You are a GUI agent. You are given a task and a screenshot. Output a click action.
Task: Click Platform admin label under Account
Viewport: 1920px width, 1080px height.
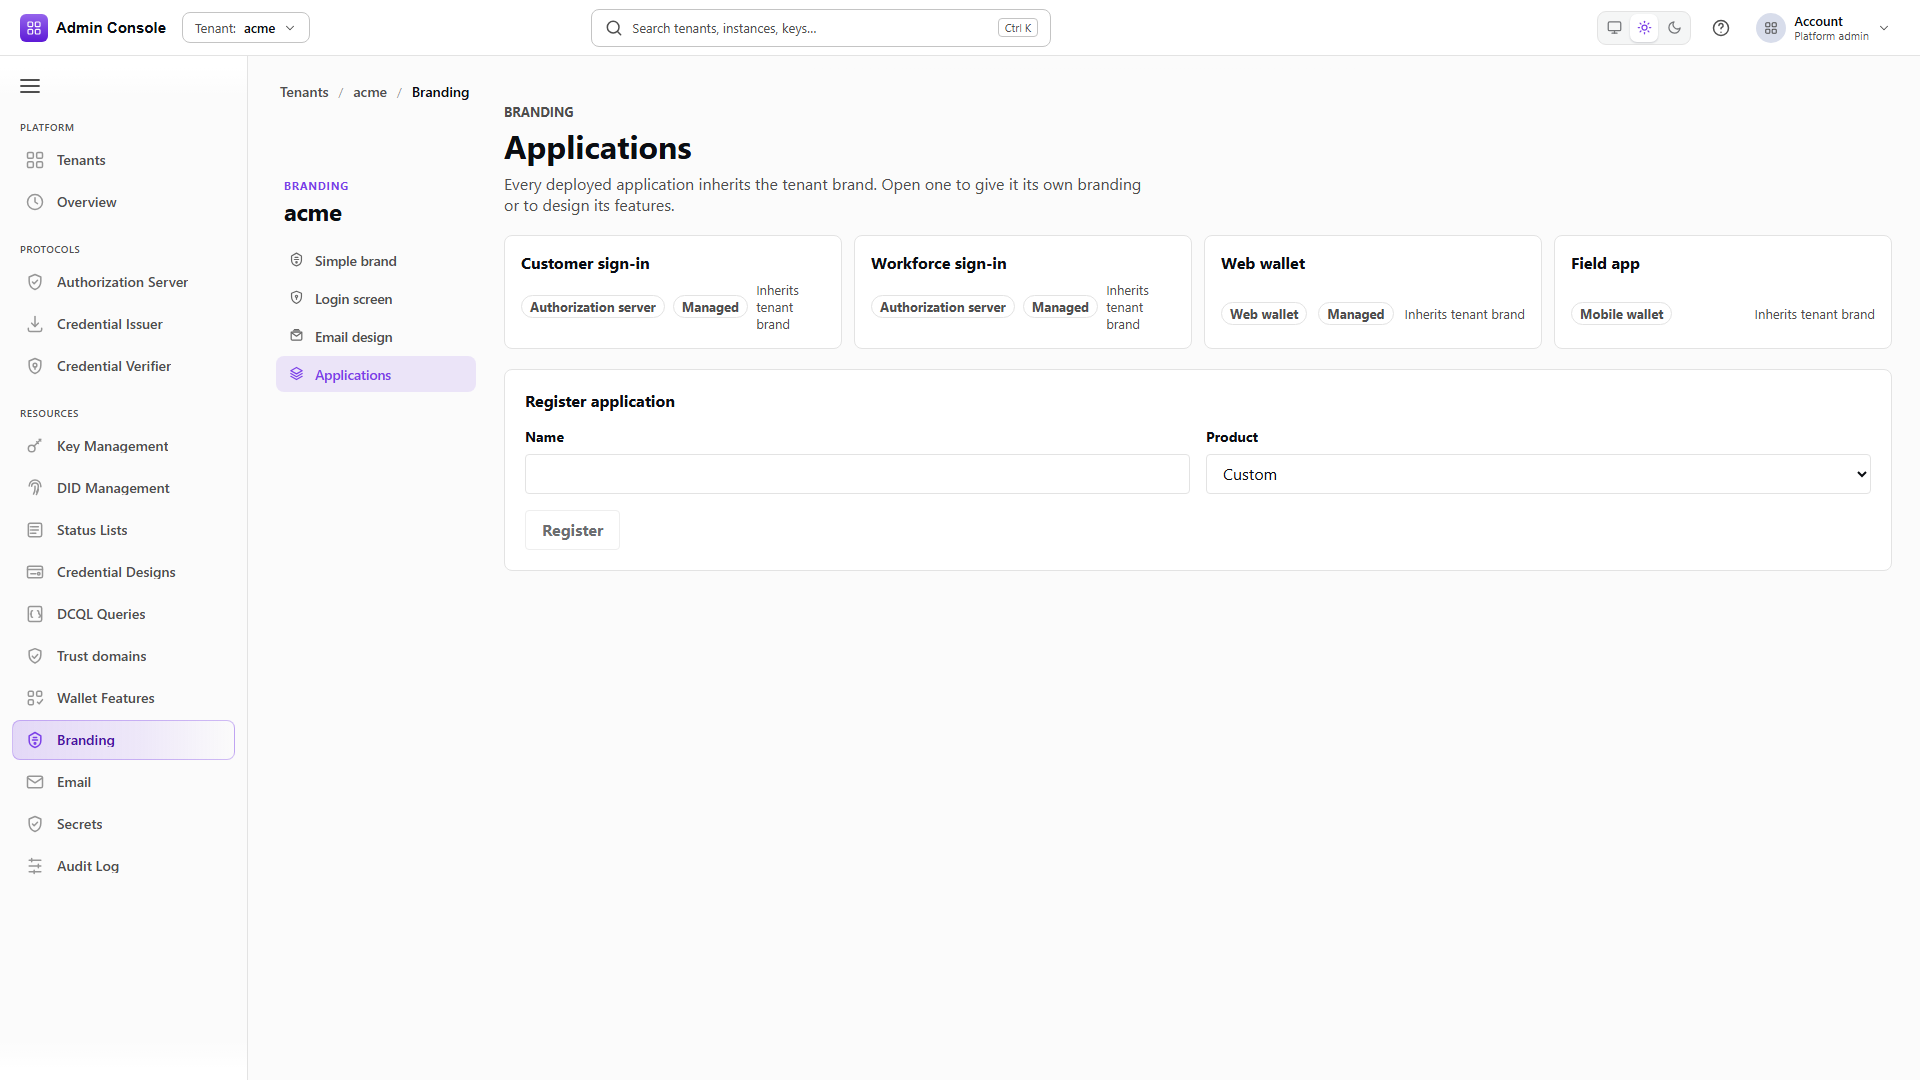(x=1831, y=36)
